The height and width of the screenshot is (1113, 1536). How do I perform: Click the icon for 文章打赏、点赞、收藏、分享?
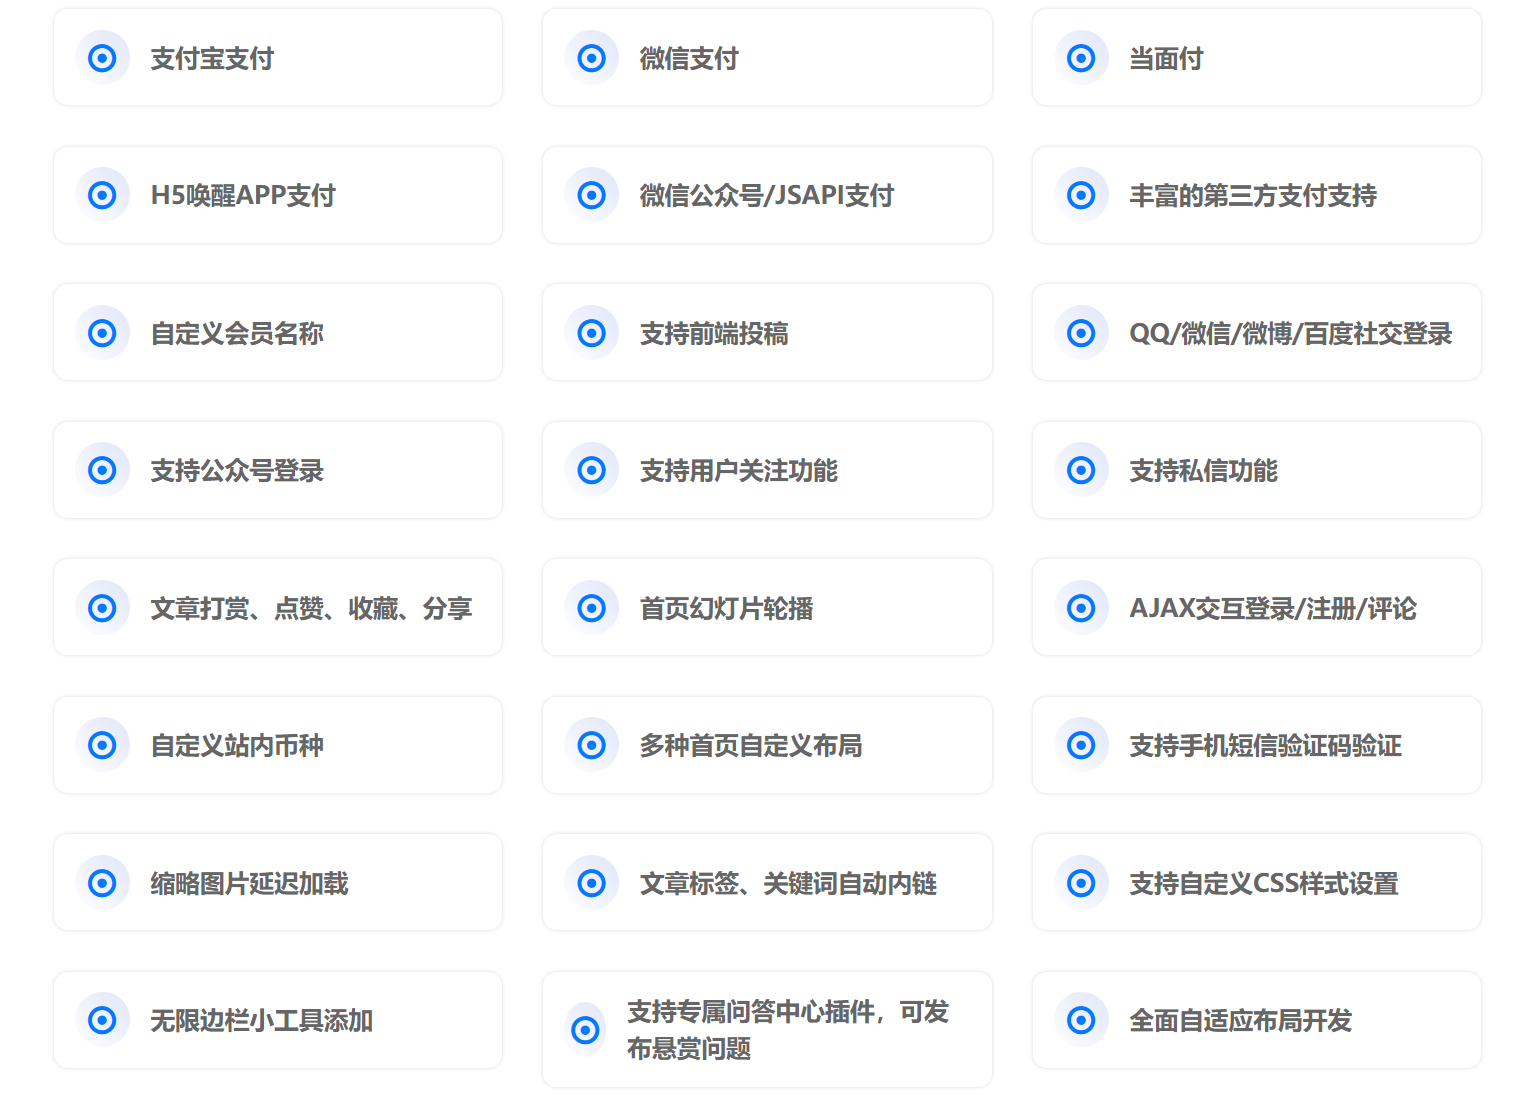pos(102,608)
